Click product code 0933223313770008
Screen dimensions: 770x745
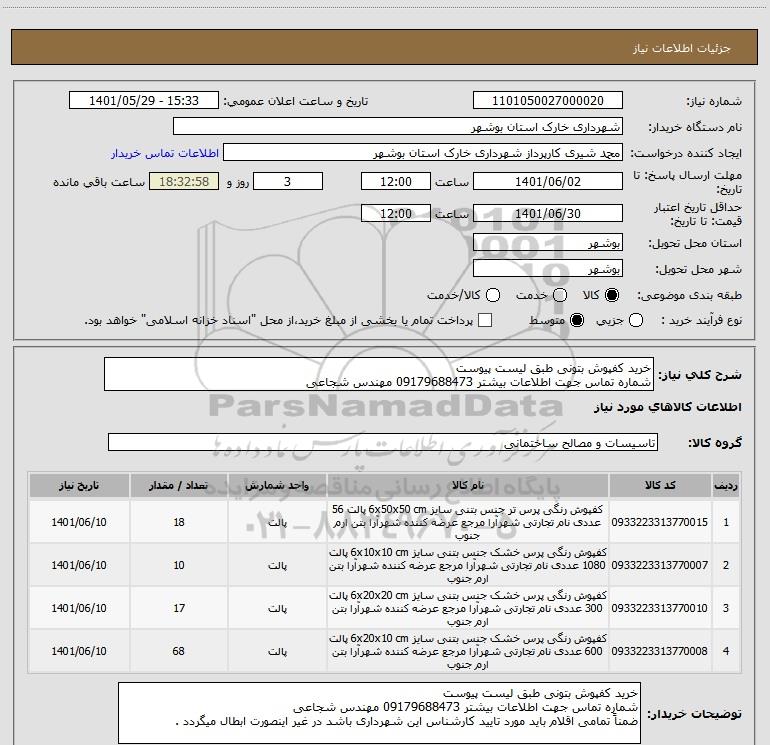point(660,651)
